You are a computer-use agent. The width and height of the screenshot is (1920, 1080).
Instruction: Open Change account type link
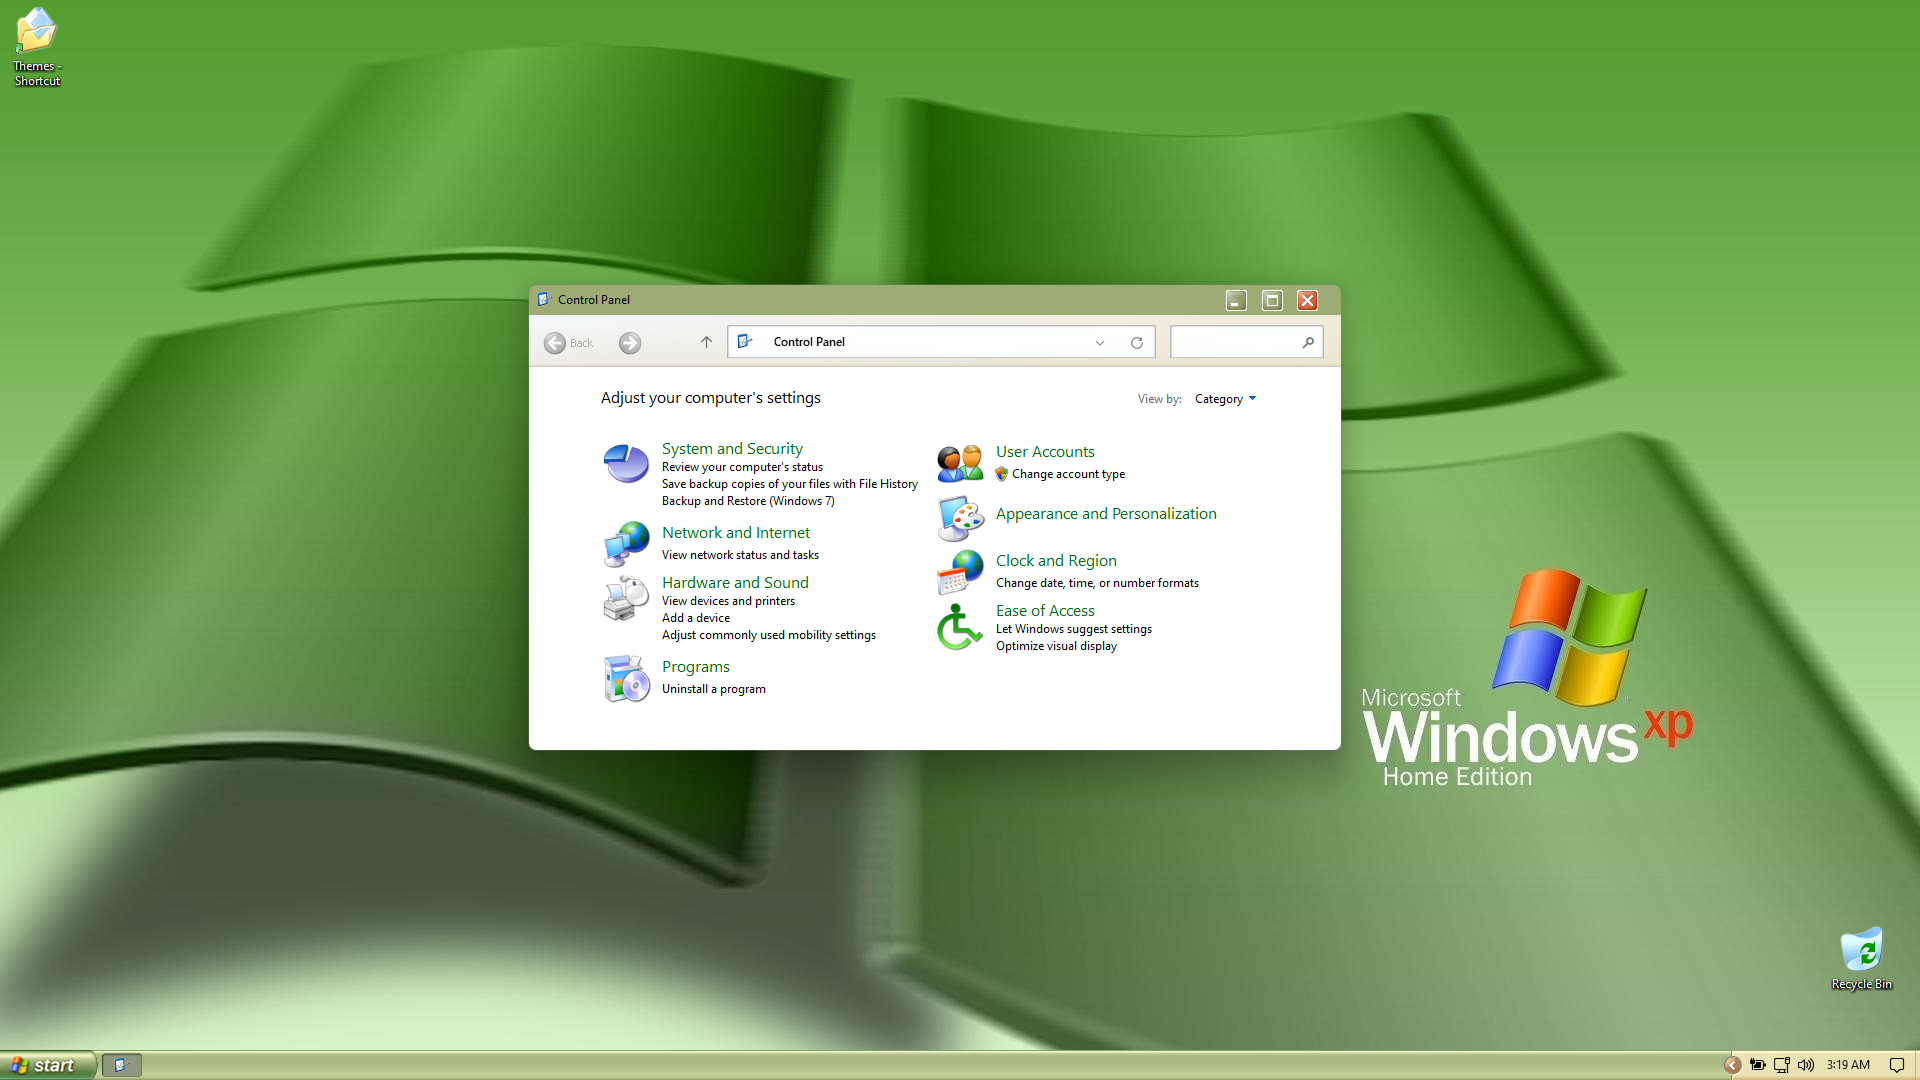(1068, 474)
